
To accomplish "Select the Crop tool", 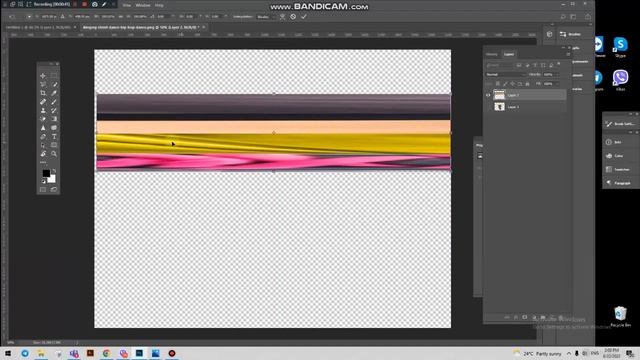I will (43, 93).
